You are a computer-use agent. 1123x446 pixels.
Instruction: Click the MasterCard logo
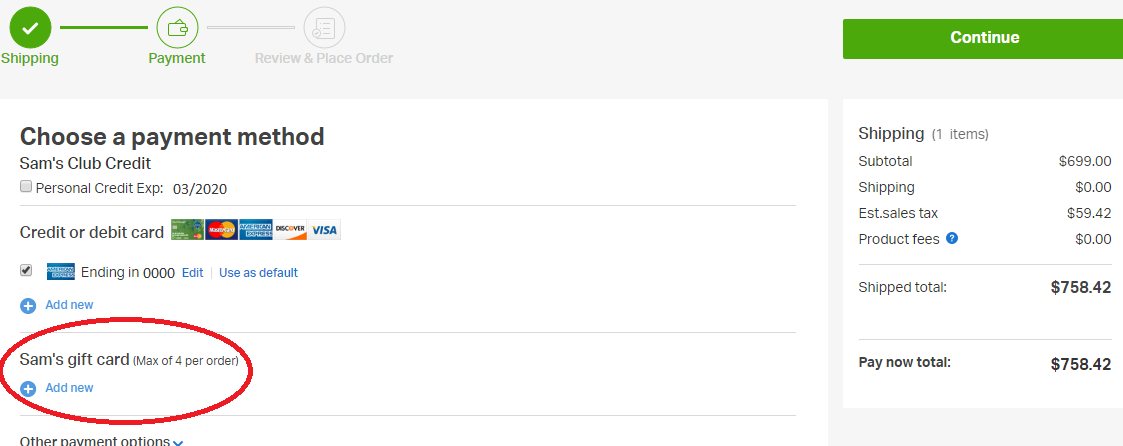(x=222, y=231)
